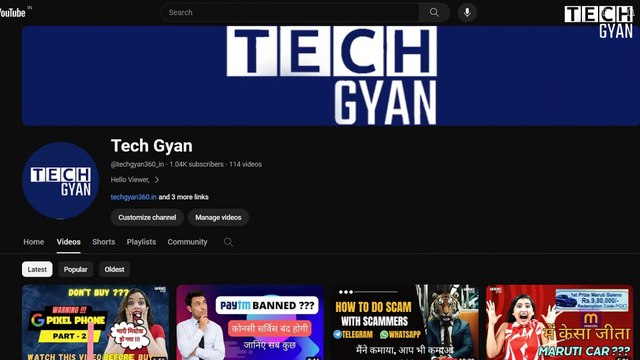Image resolution: width=640 pixels, height=360 pixels.
Task: Click the '114 videos' count text
Action: [x=245, y=164]
